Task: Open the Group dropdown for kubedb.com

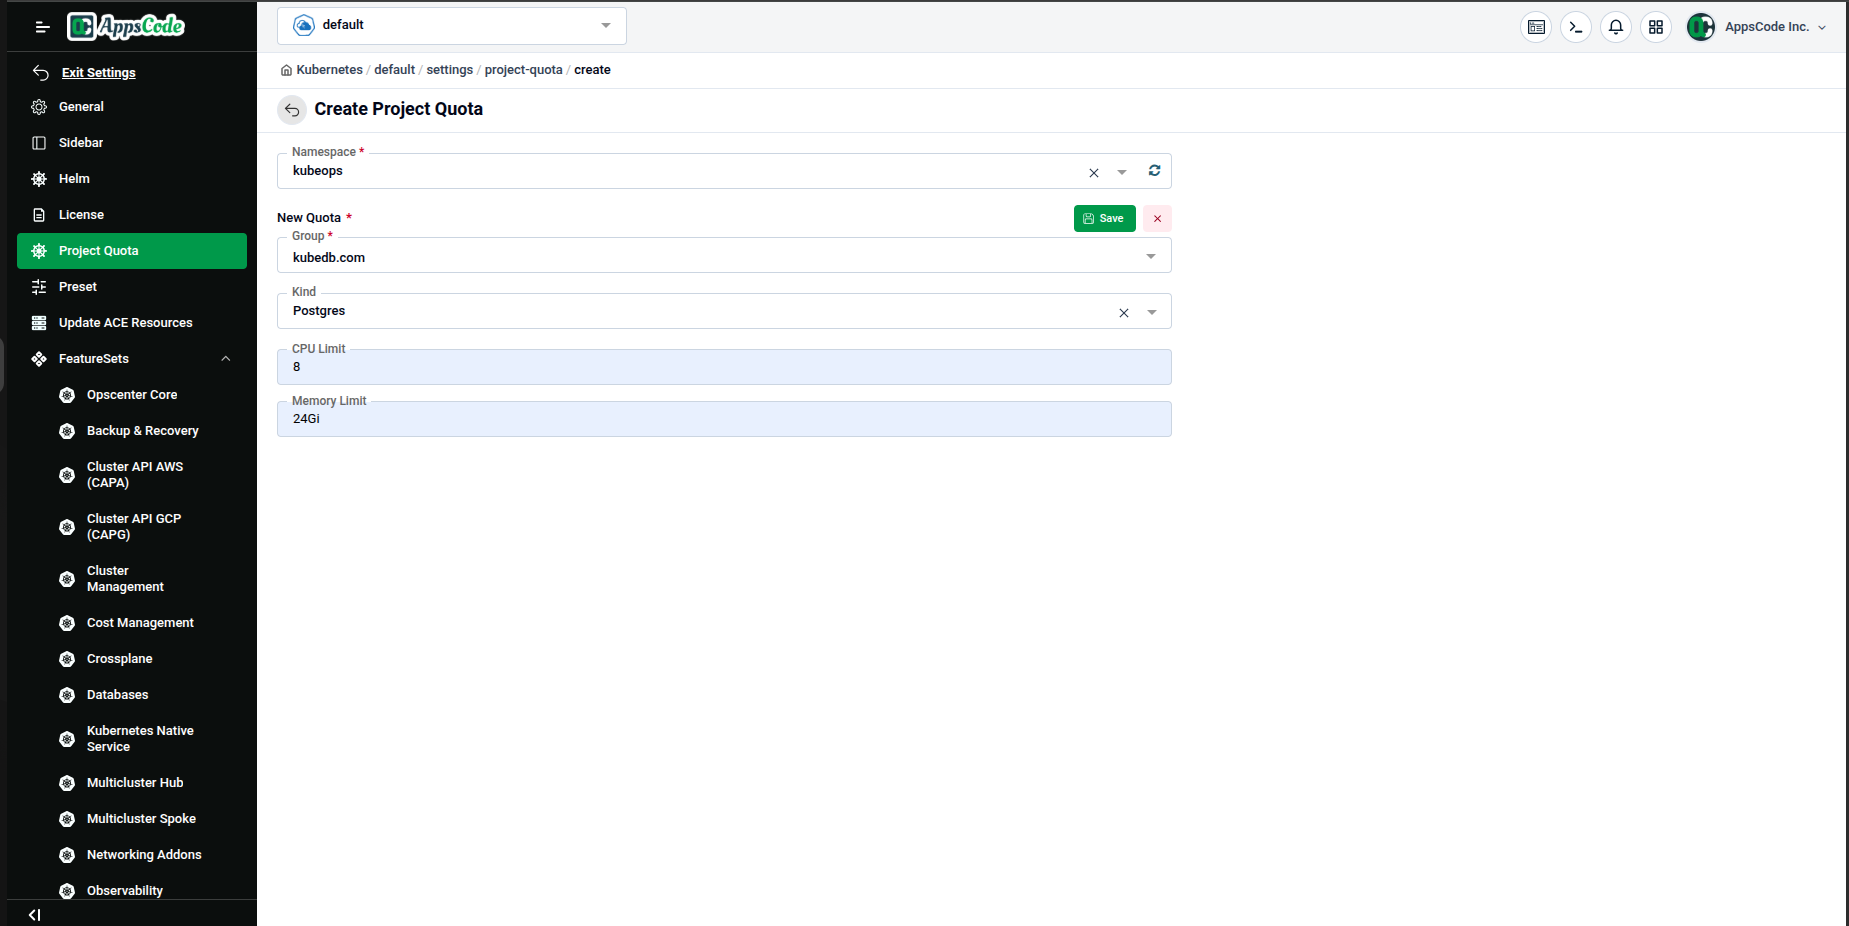Action: click(x=1150, y=256)
